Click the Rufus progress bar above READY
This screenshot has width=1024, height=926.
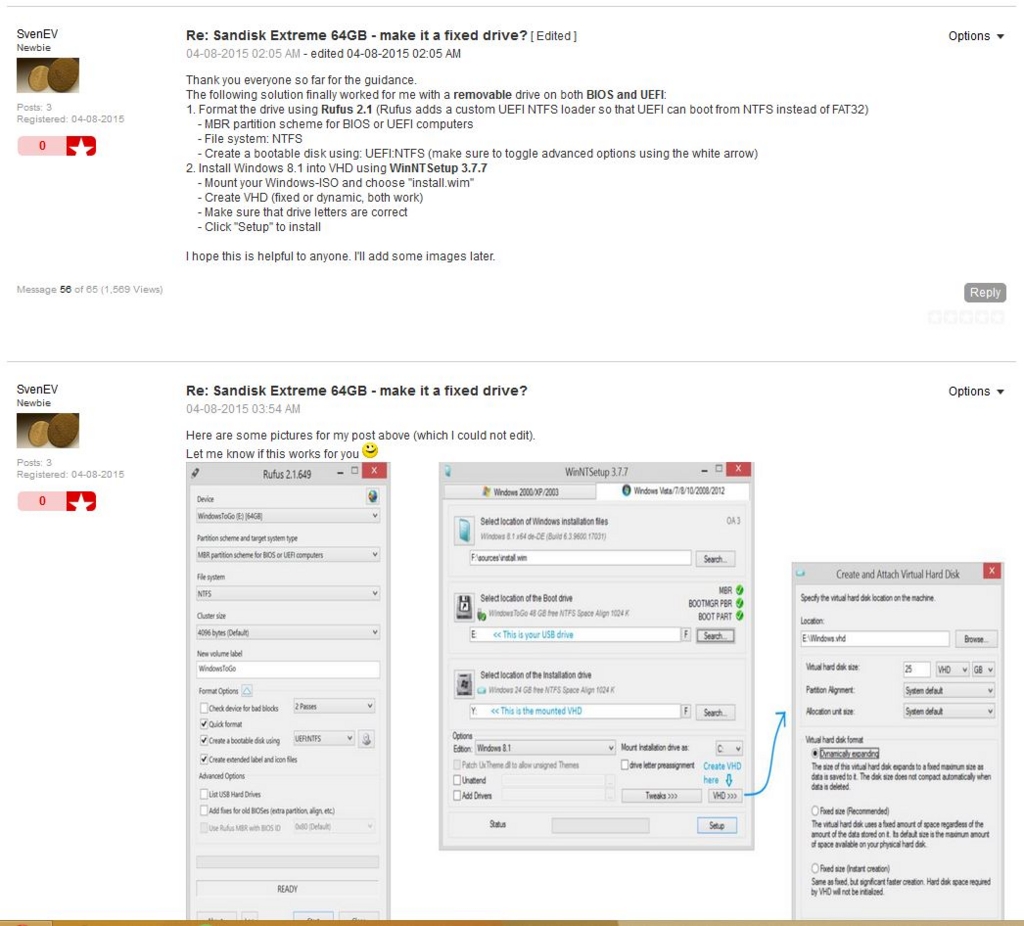pyautogui.click(x=287, y=862)
